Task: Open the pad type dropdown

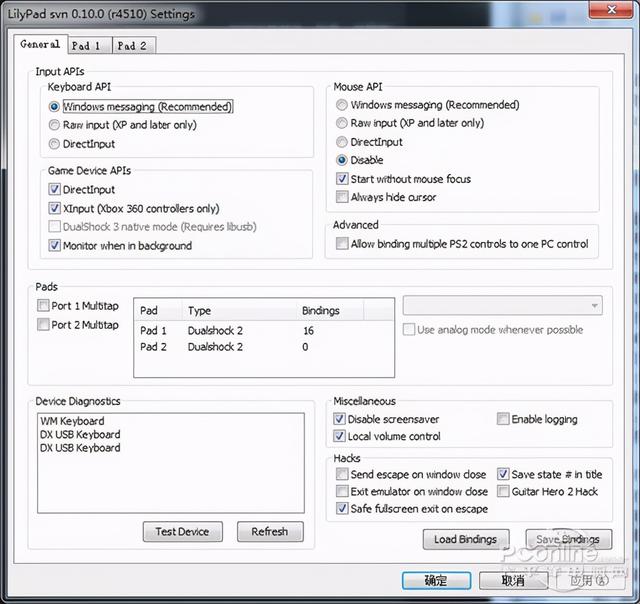Action: tap(502, 305)
